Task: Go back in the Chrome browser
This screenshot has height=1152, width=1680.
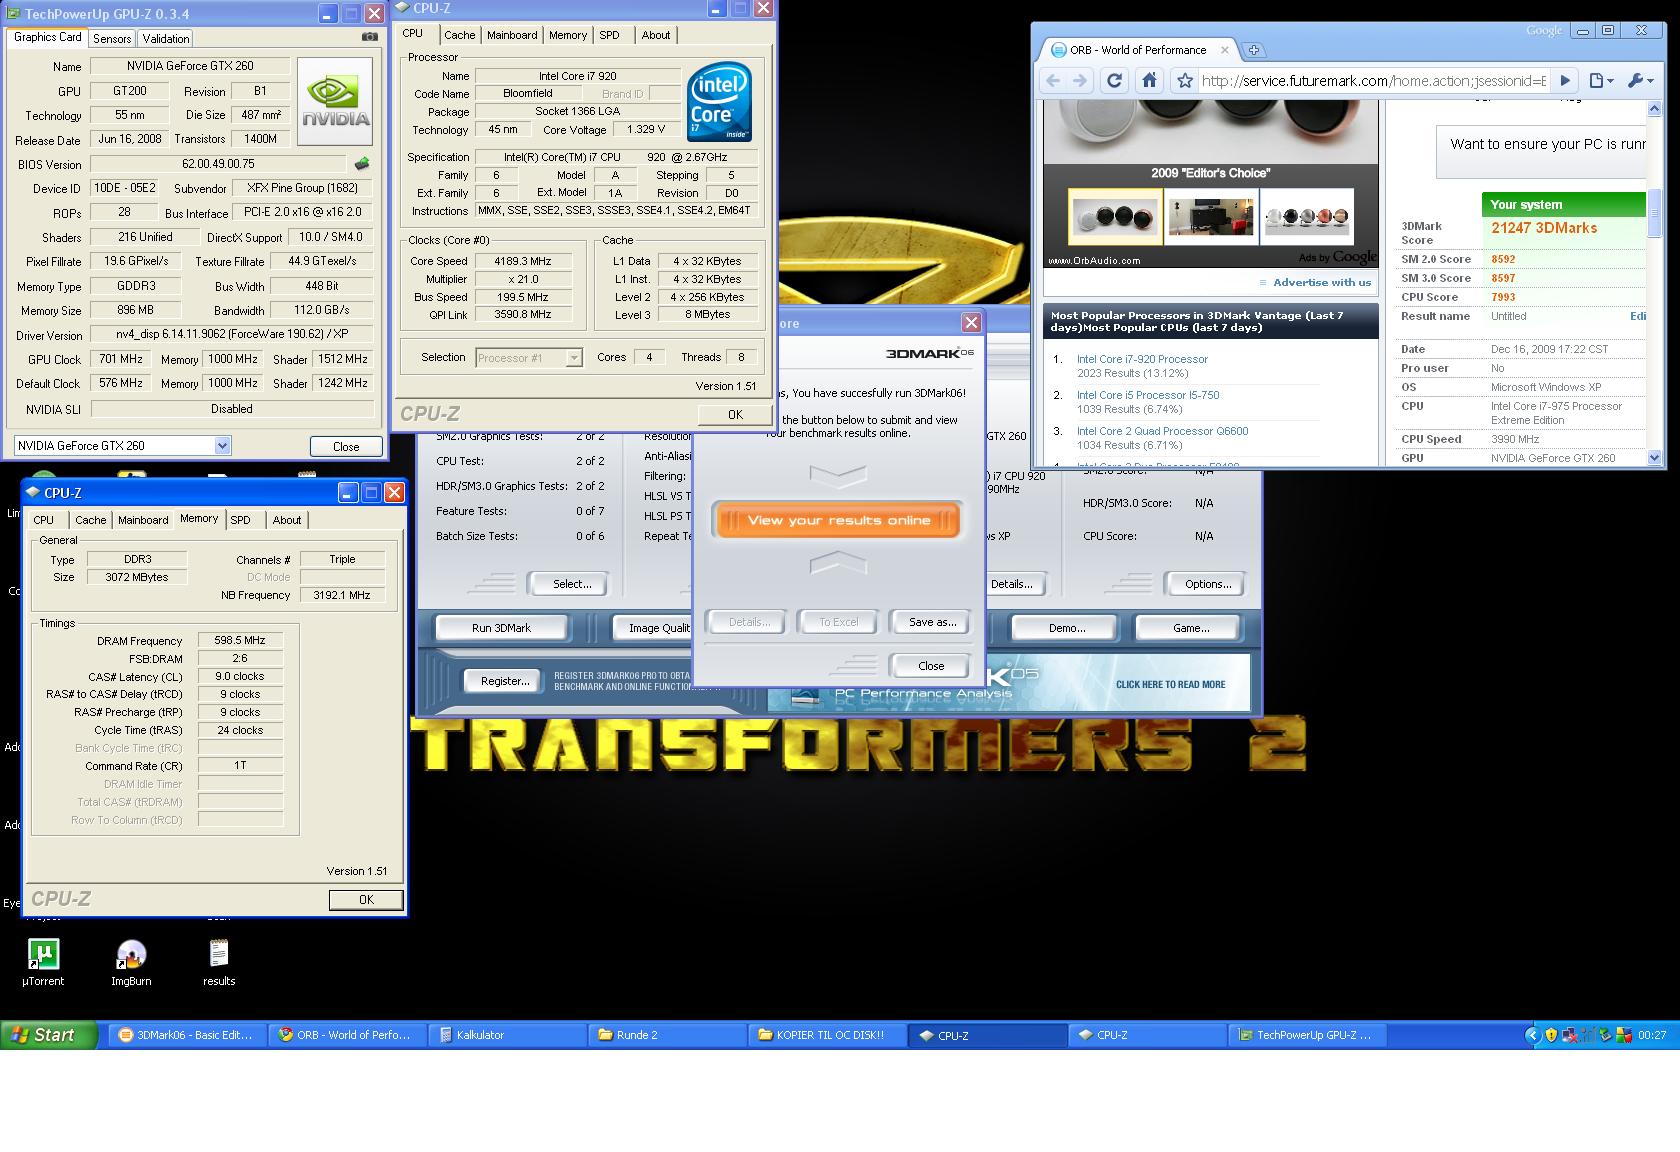Action: coord(1053,81)
